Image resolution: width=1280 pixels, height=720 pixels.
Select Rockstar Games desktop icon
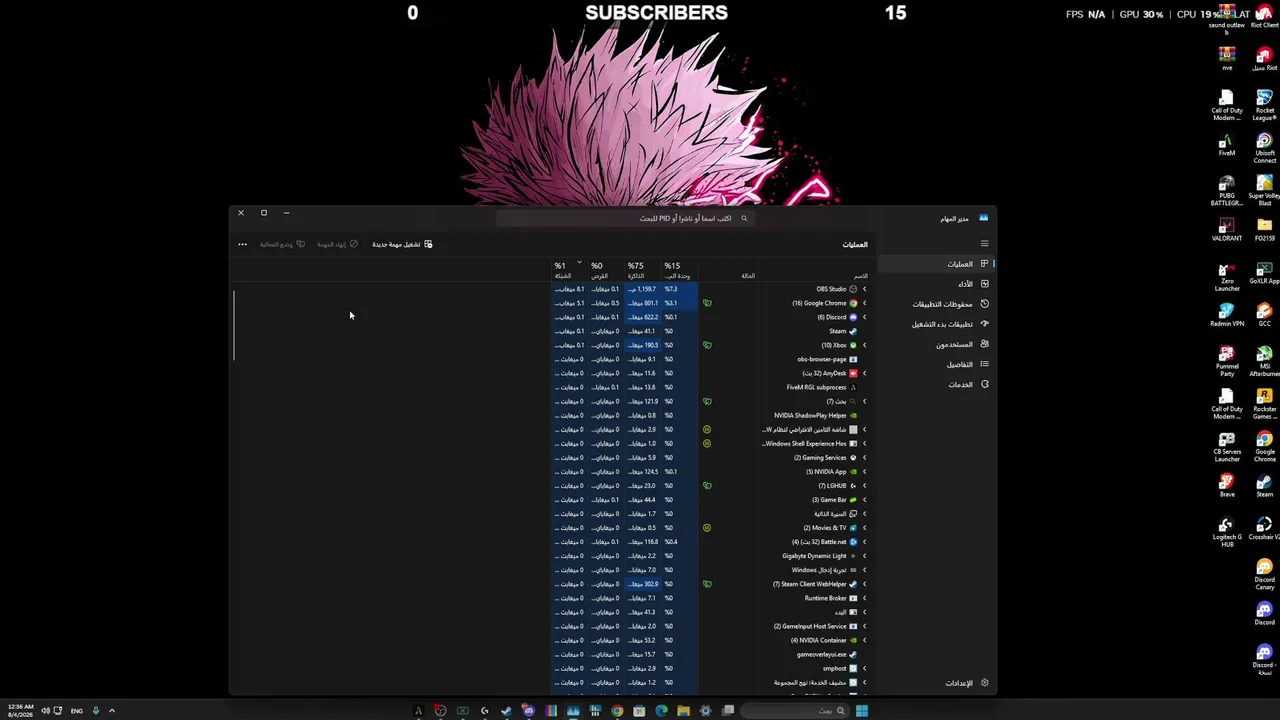[x=1264, y=404]
